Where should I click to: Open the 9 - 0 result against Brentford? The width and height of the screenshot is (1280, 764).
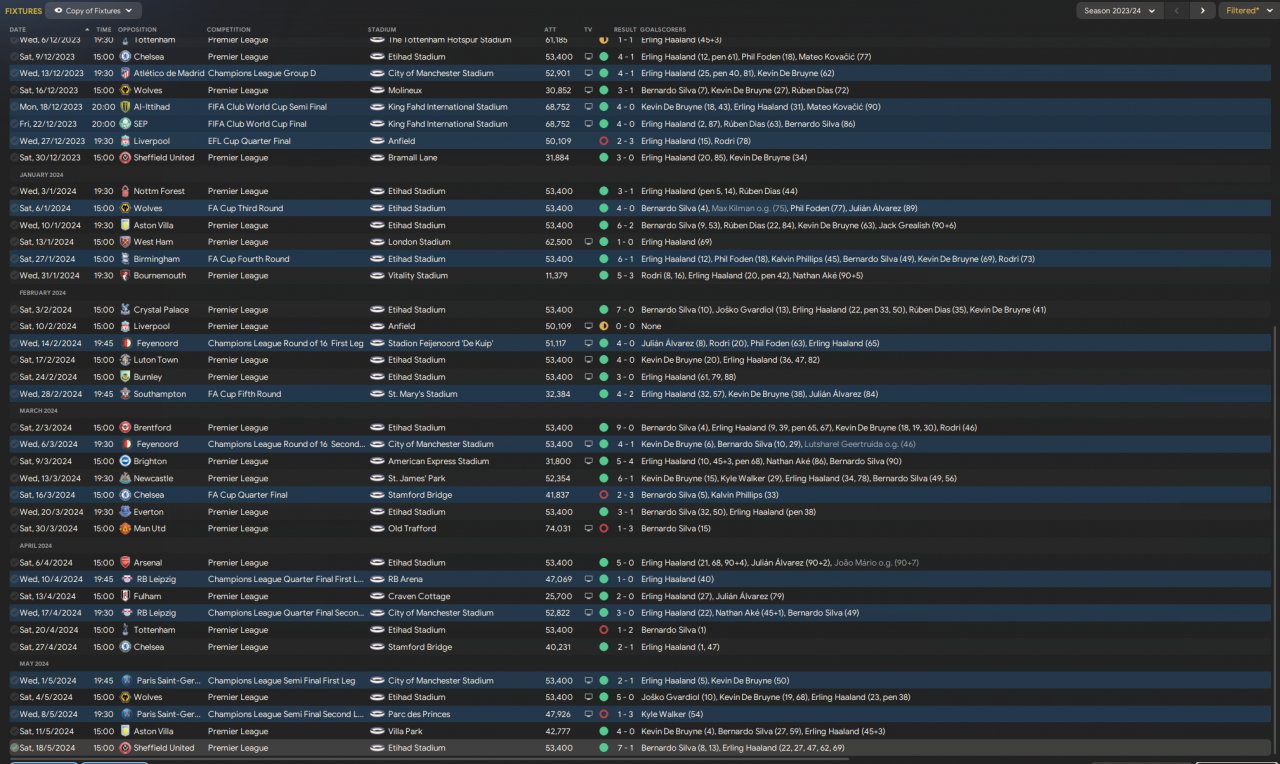coord(625,428)
